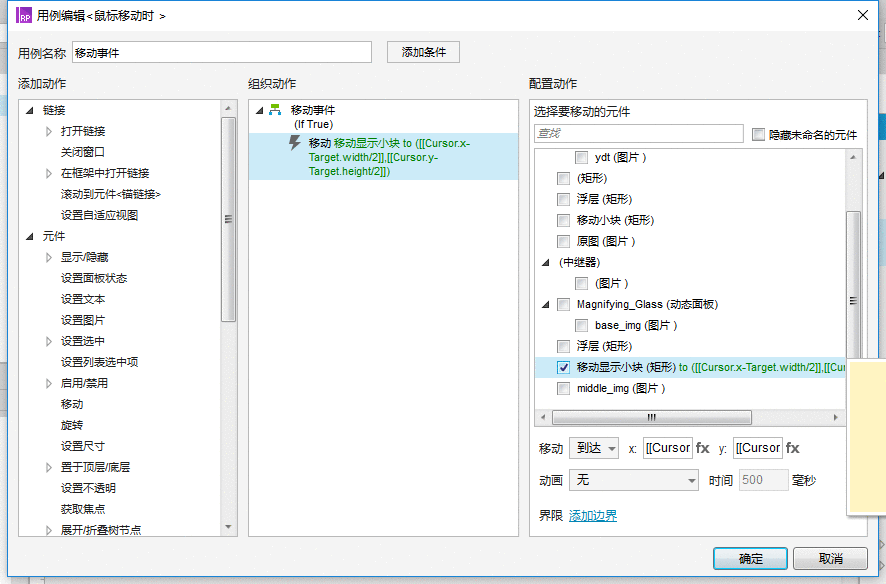Collapse the 移动事件 case node

(x=259, y=110)
